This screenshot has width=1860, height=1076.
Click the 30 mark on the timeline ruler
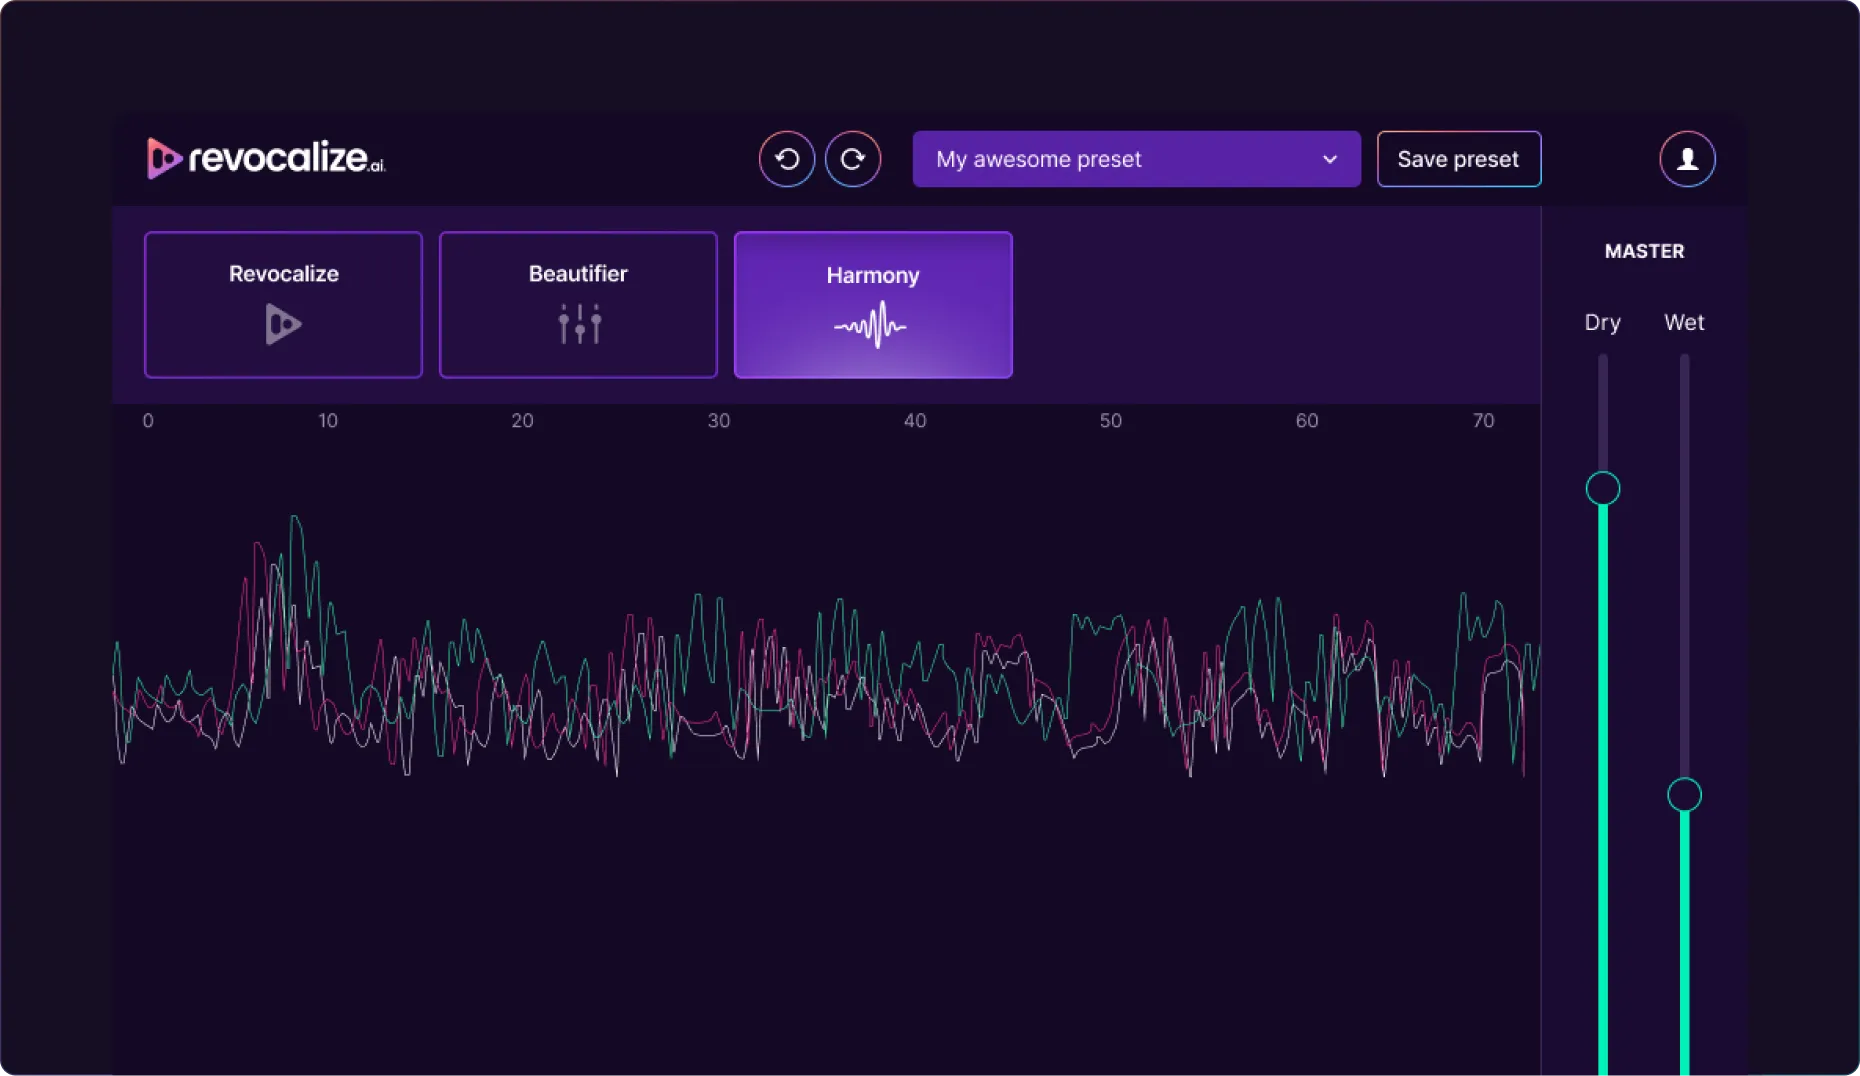(718, 421)
